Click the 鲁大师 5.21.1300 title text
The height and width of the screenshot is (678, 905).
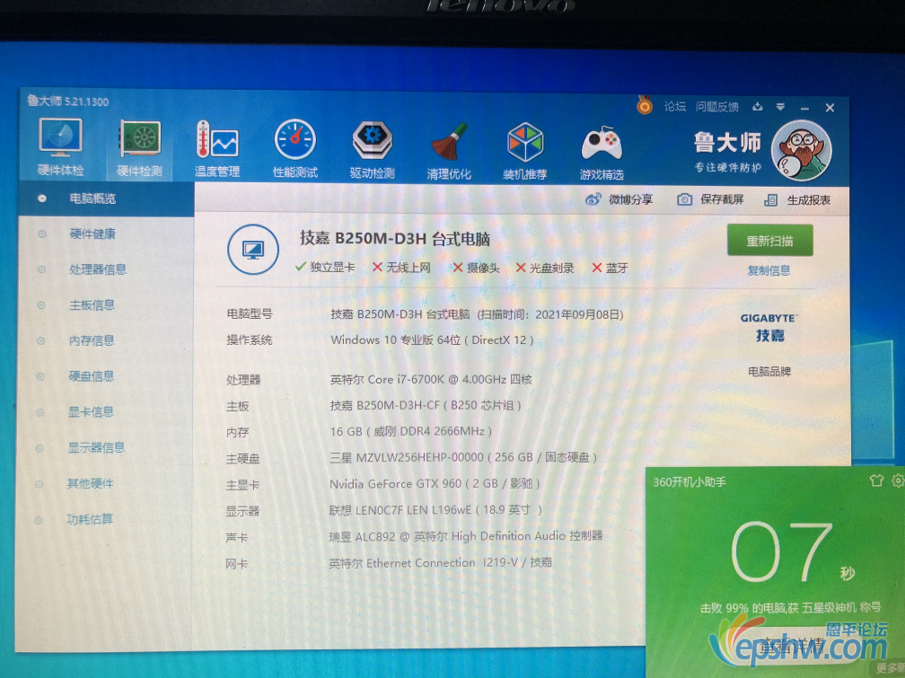pos(68,102)
